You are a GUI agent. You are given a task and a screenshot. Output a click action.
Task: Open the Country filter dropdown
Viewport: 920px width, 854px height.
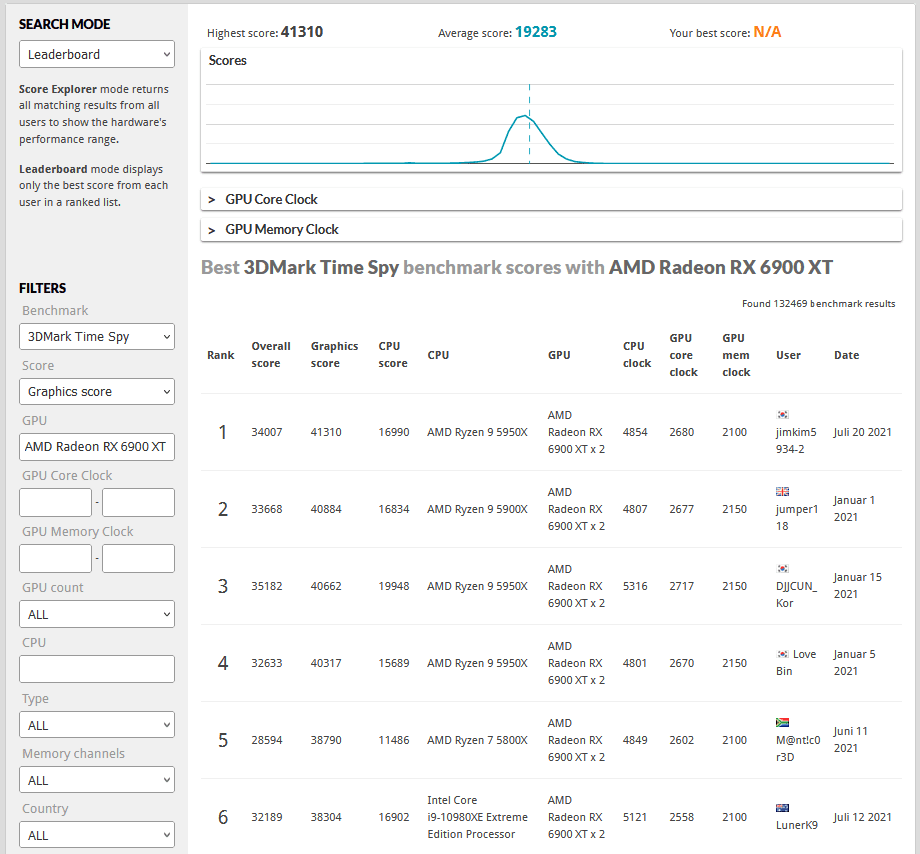pyautogui.click(x=97, y=835)
